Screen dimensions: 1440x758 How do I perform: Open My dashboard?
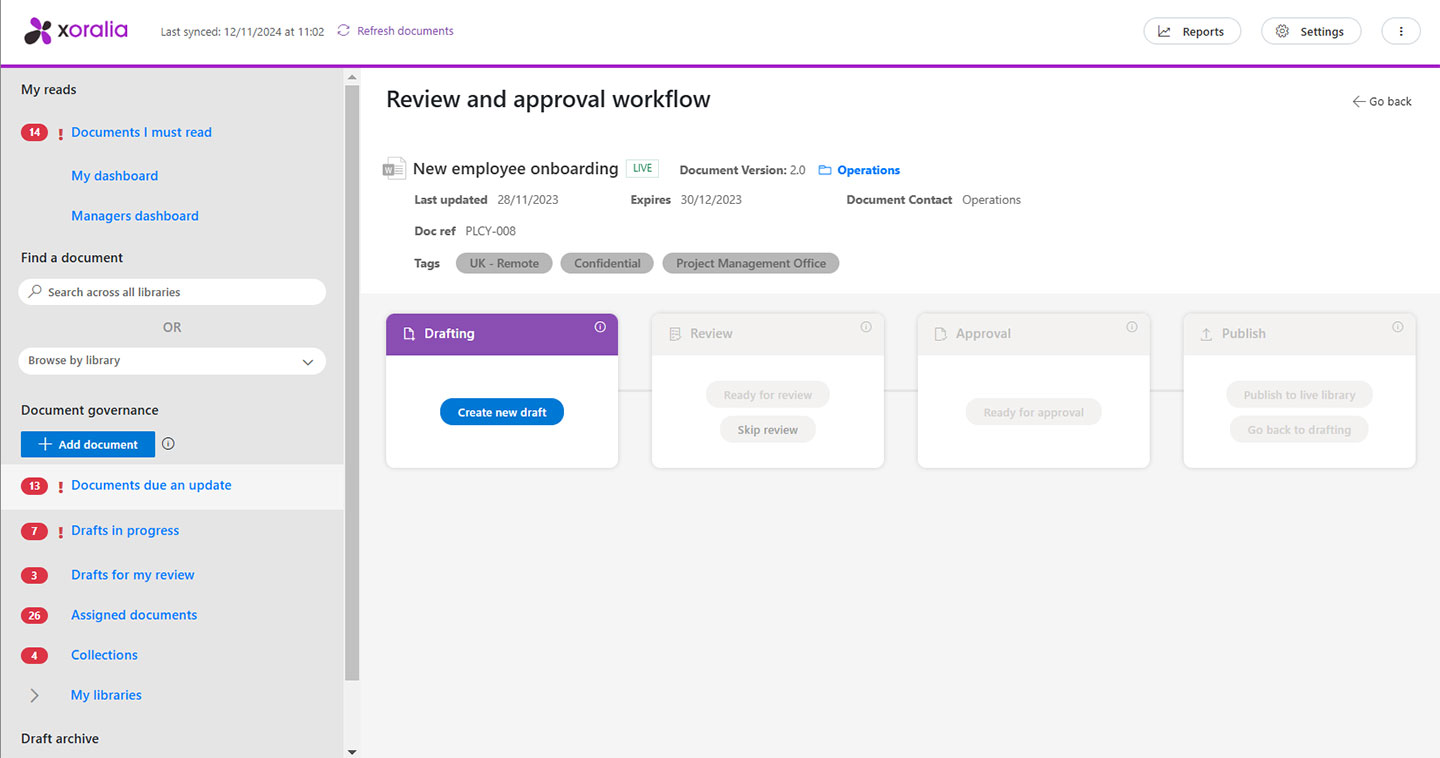(x=114, y=176)
